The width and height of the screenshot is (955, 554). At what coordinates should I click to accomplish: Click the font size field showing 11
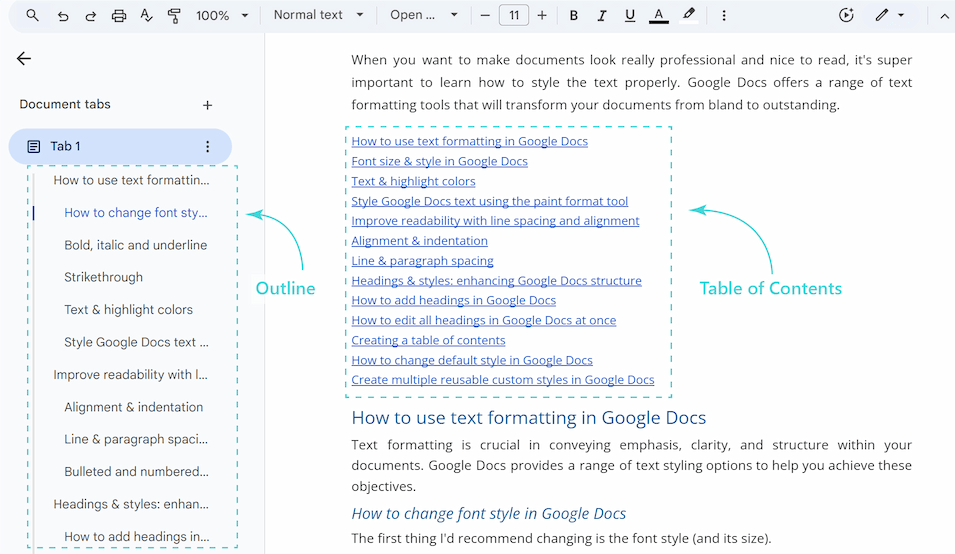click(x=513, y=15)
